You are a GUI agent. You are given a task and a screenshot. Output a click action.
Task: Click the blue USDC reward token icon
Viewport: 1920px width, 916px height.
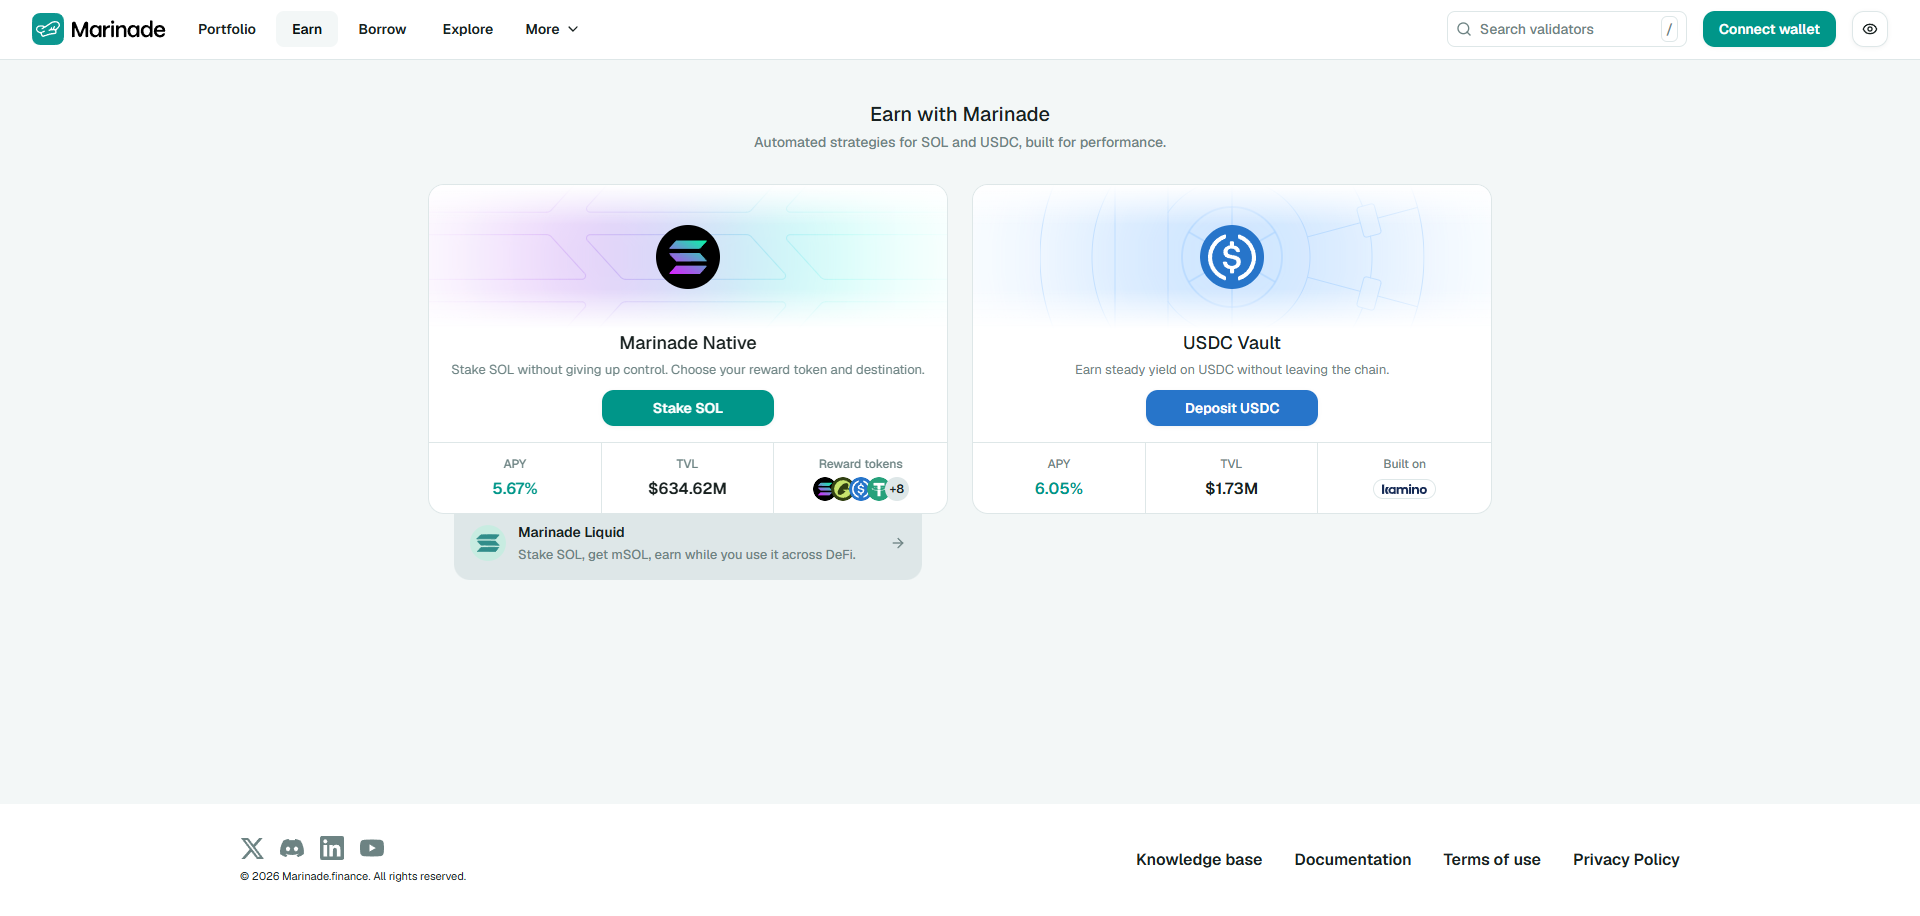pos(861,489)
